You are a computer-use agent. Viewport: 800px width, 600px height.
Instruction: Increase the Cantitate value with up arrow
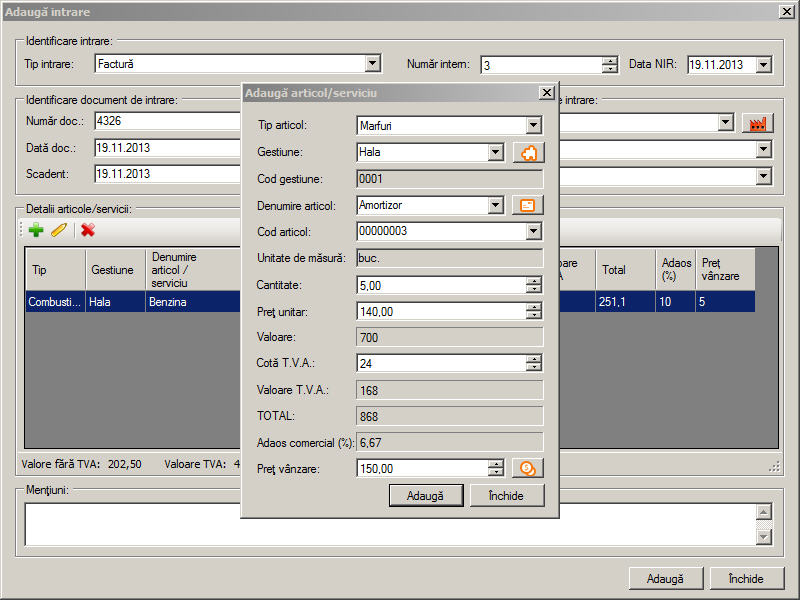[535, 281]
